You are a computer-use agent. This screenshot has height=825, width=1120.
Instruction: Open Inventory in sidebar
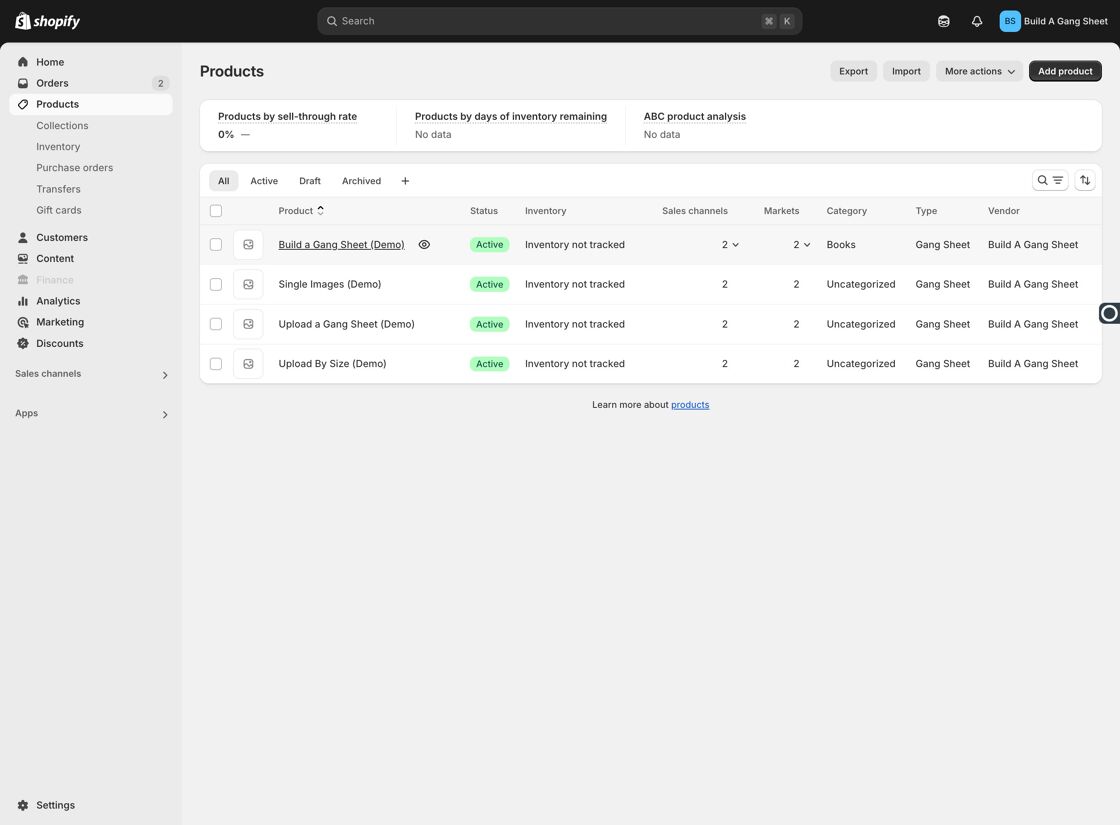[x=58, y=146]
